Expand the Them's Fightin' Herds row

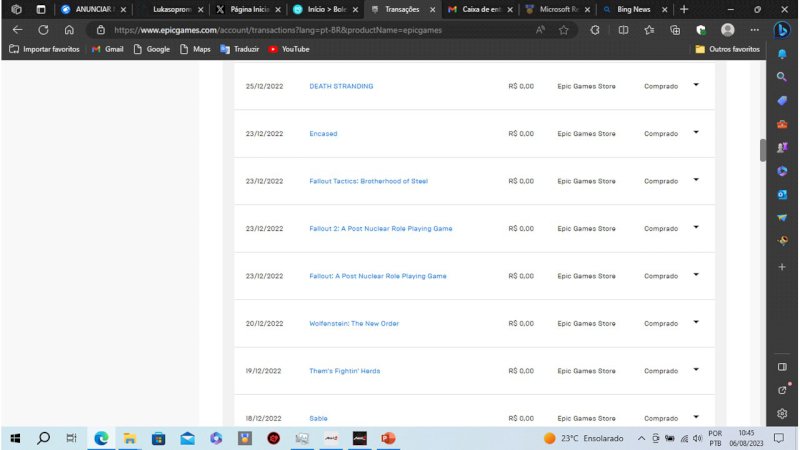pos(696,370)
